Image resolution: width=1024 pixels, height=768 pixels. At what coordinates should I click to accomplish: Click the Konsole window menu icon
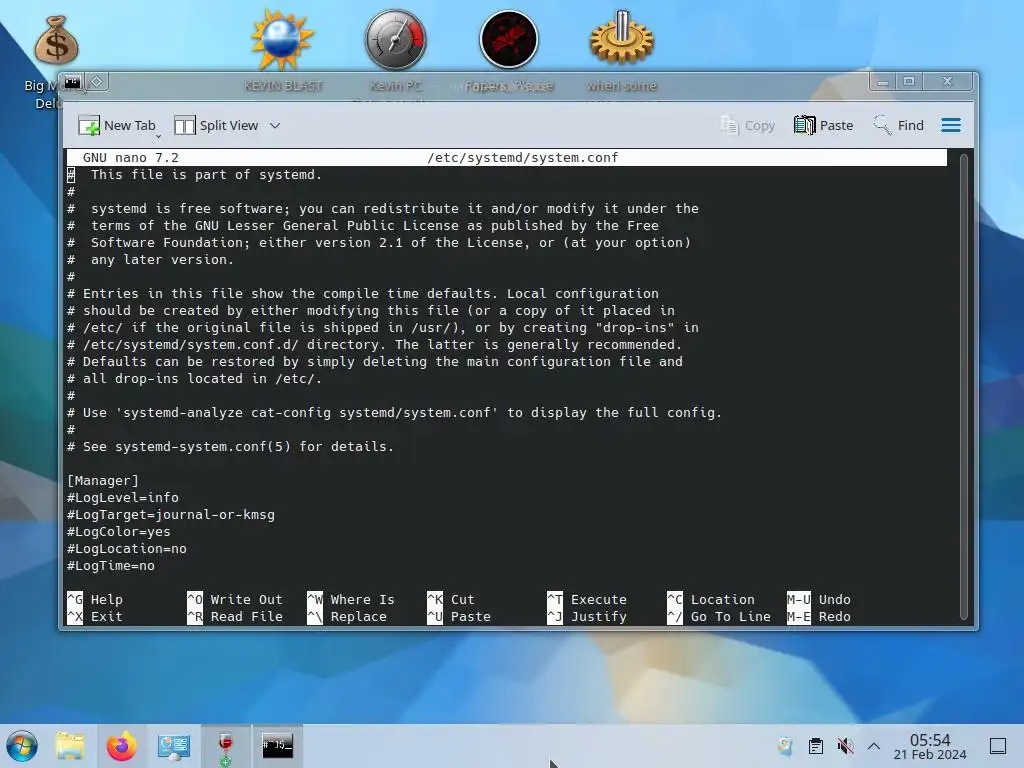72,82
